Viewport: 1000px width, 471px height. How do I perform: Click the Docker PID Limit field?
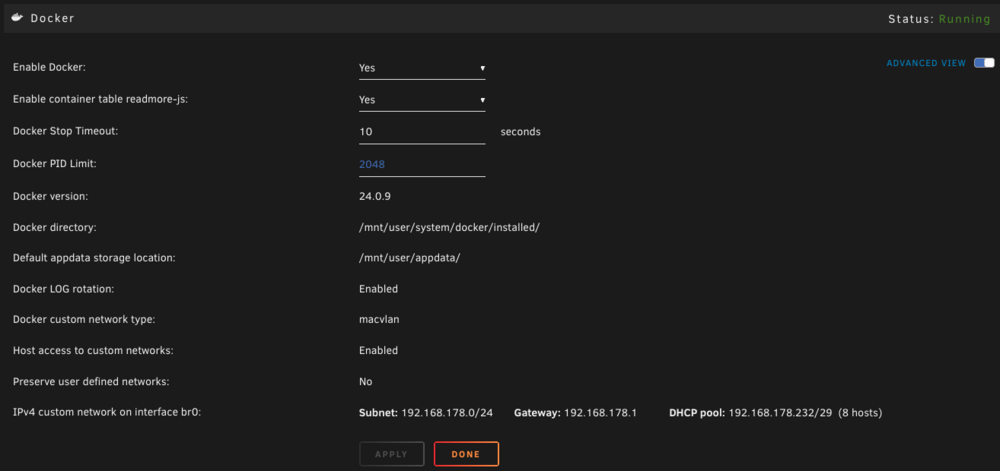pos(422,164)
